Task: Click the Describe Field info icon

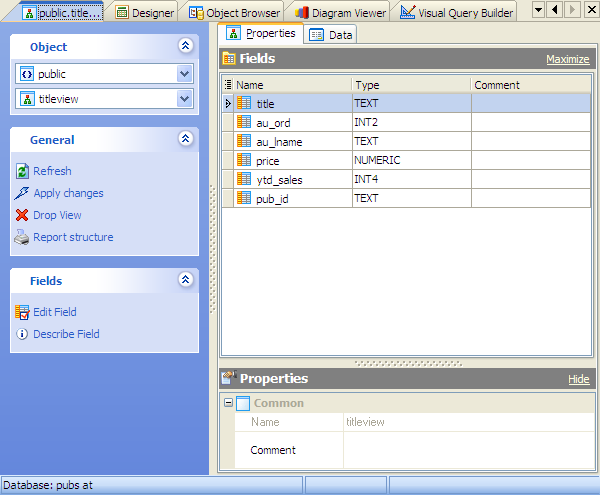Action: [22, 335]
